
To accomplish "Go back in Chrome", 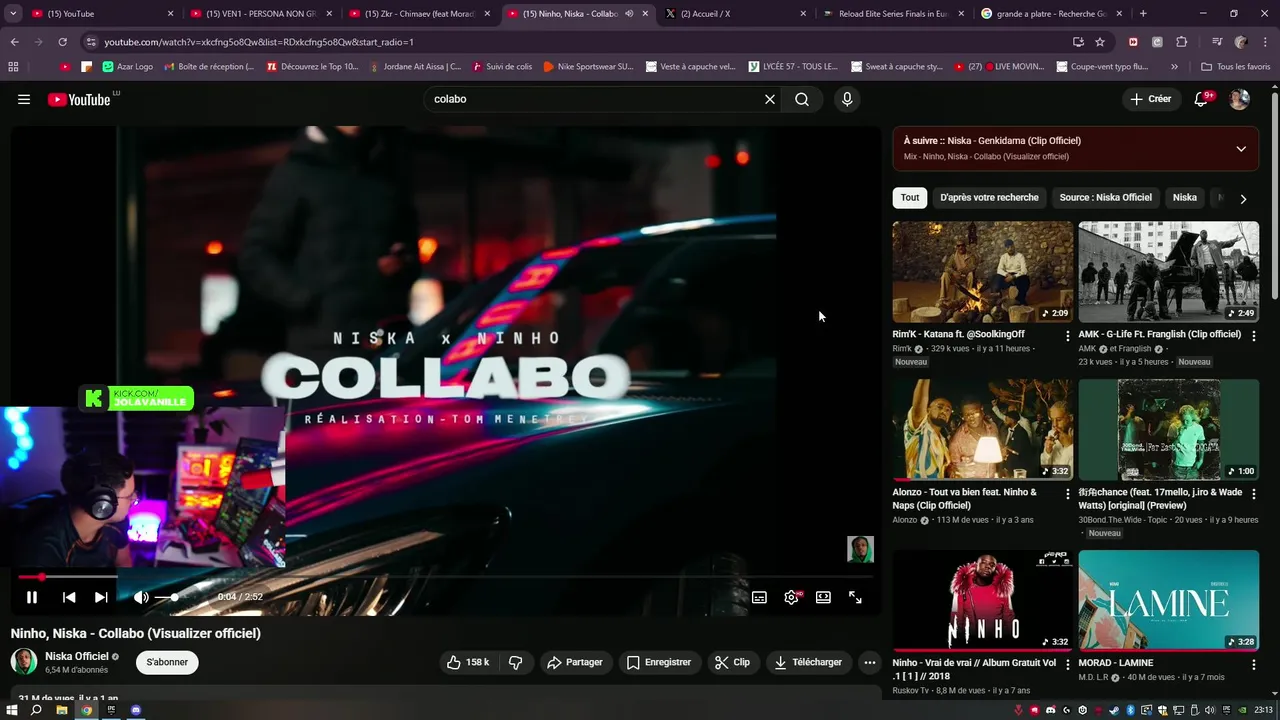I will [15, 42].
